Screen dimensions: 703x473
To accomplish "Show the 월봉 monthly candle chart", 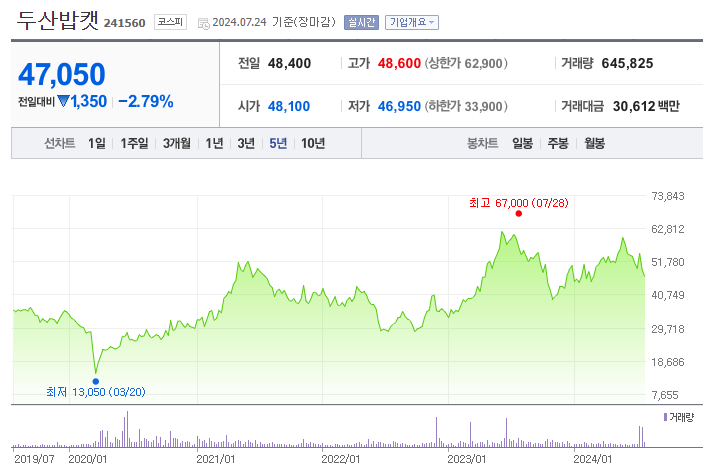I will (x=594, y=143).
